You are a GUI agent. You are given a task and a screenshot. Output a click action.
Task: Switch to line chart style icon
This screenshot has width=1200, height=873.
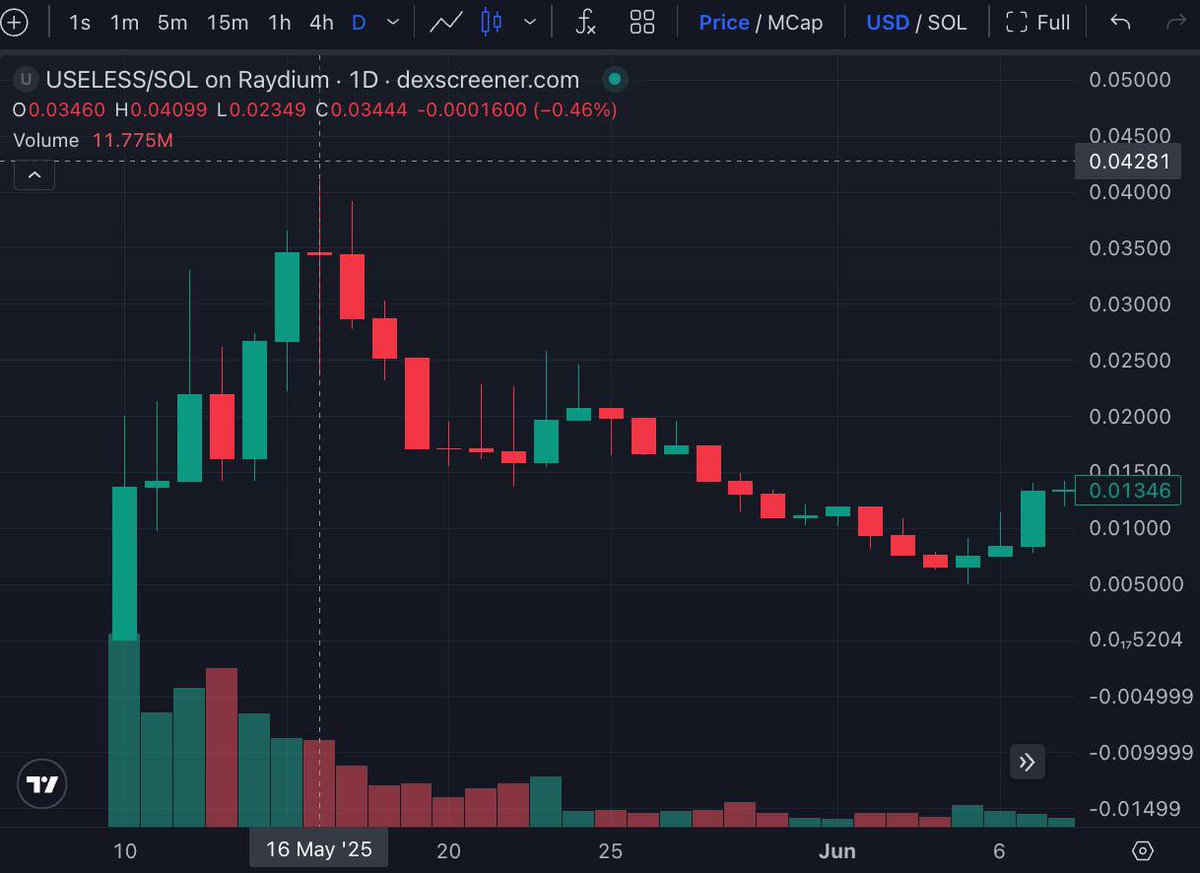tap(446, 22)
